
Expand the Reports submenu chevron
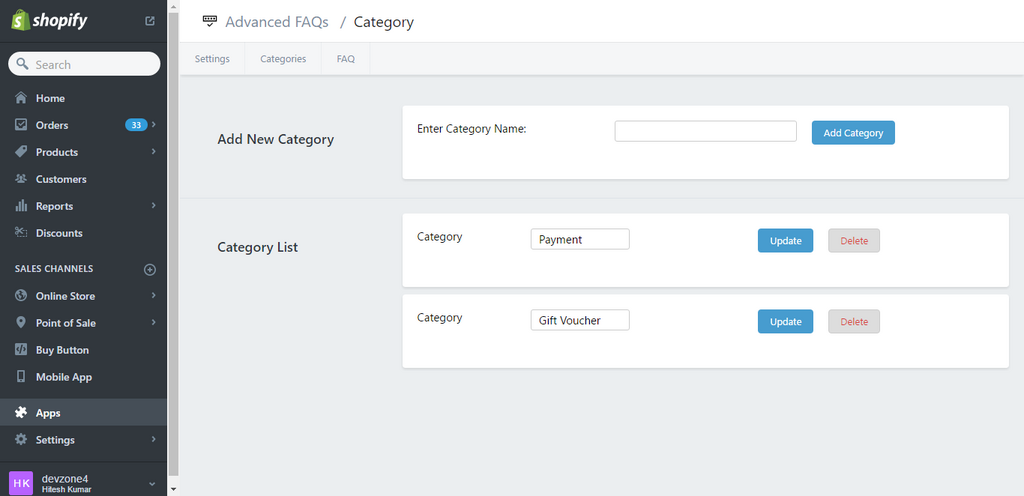[154, 206]
